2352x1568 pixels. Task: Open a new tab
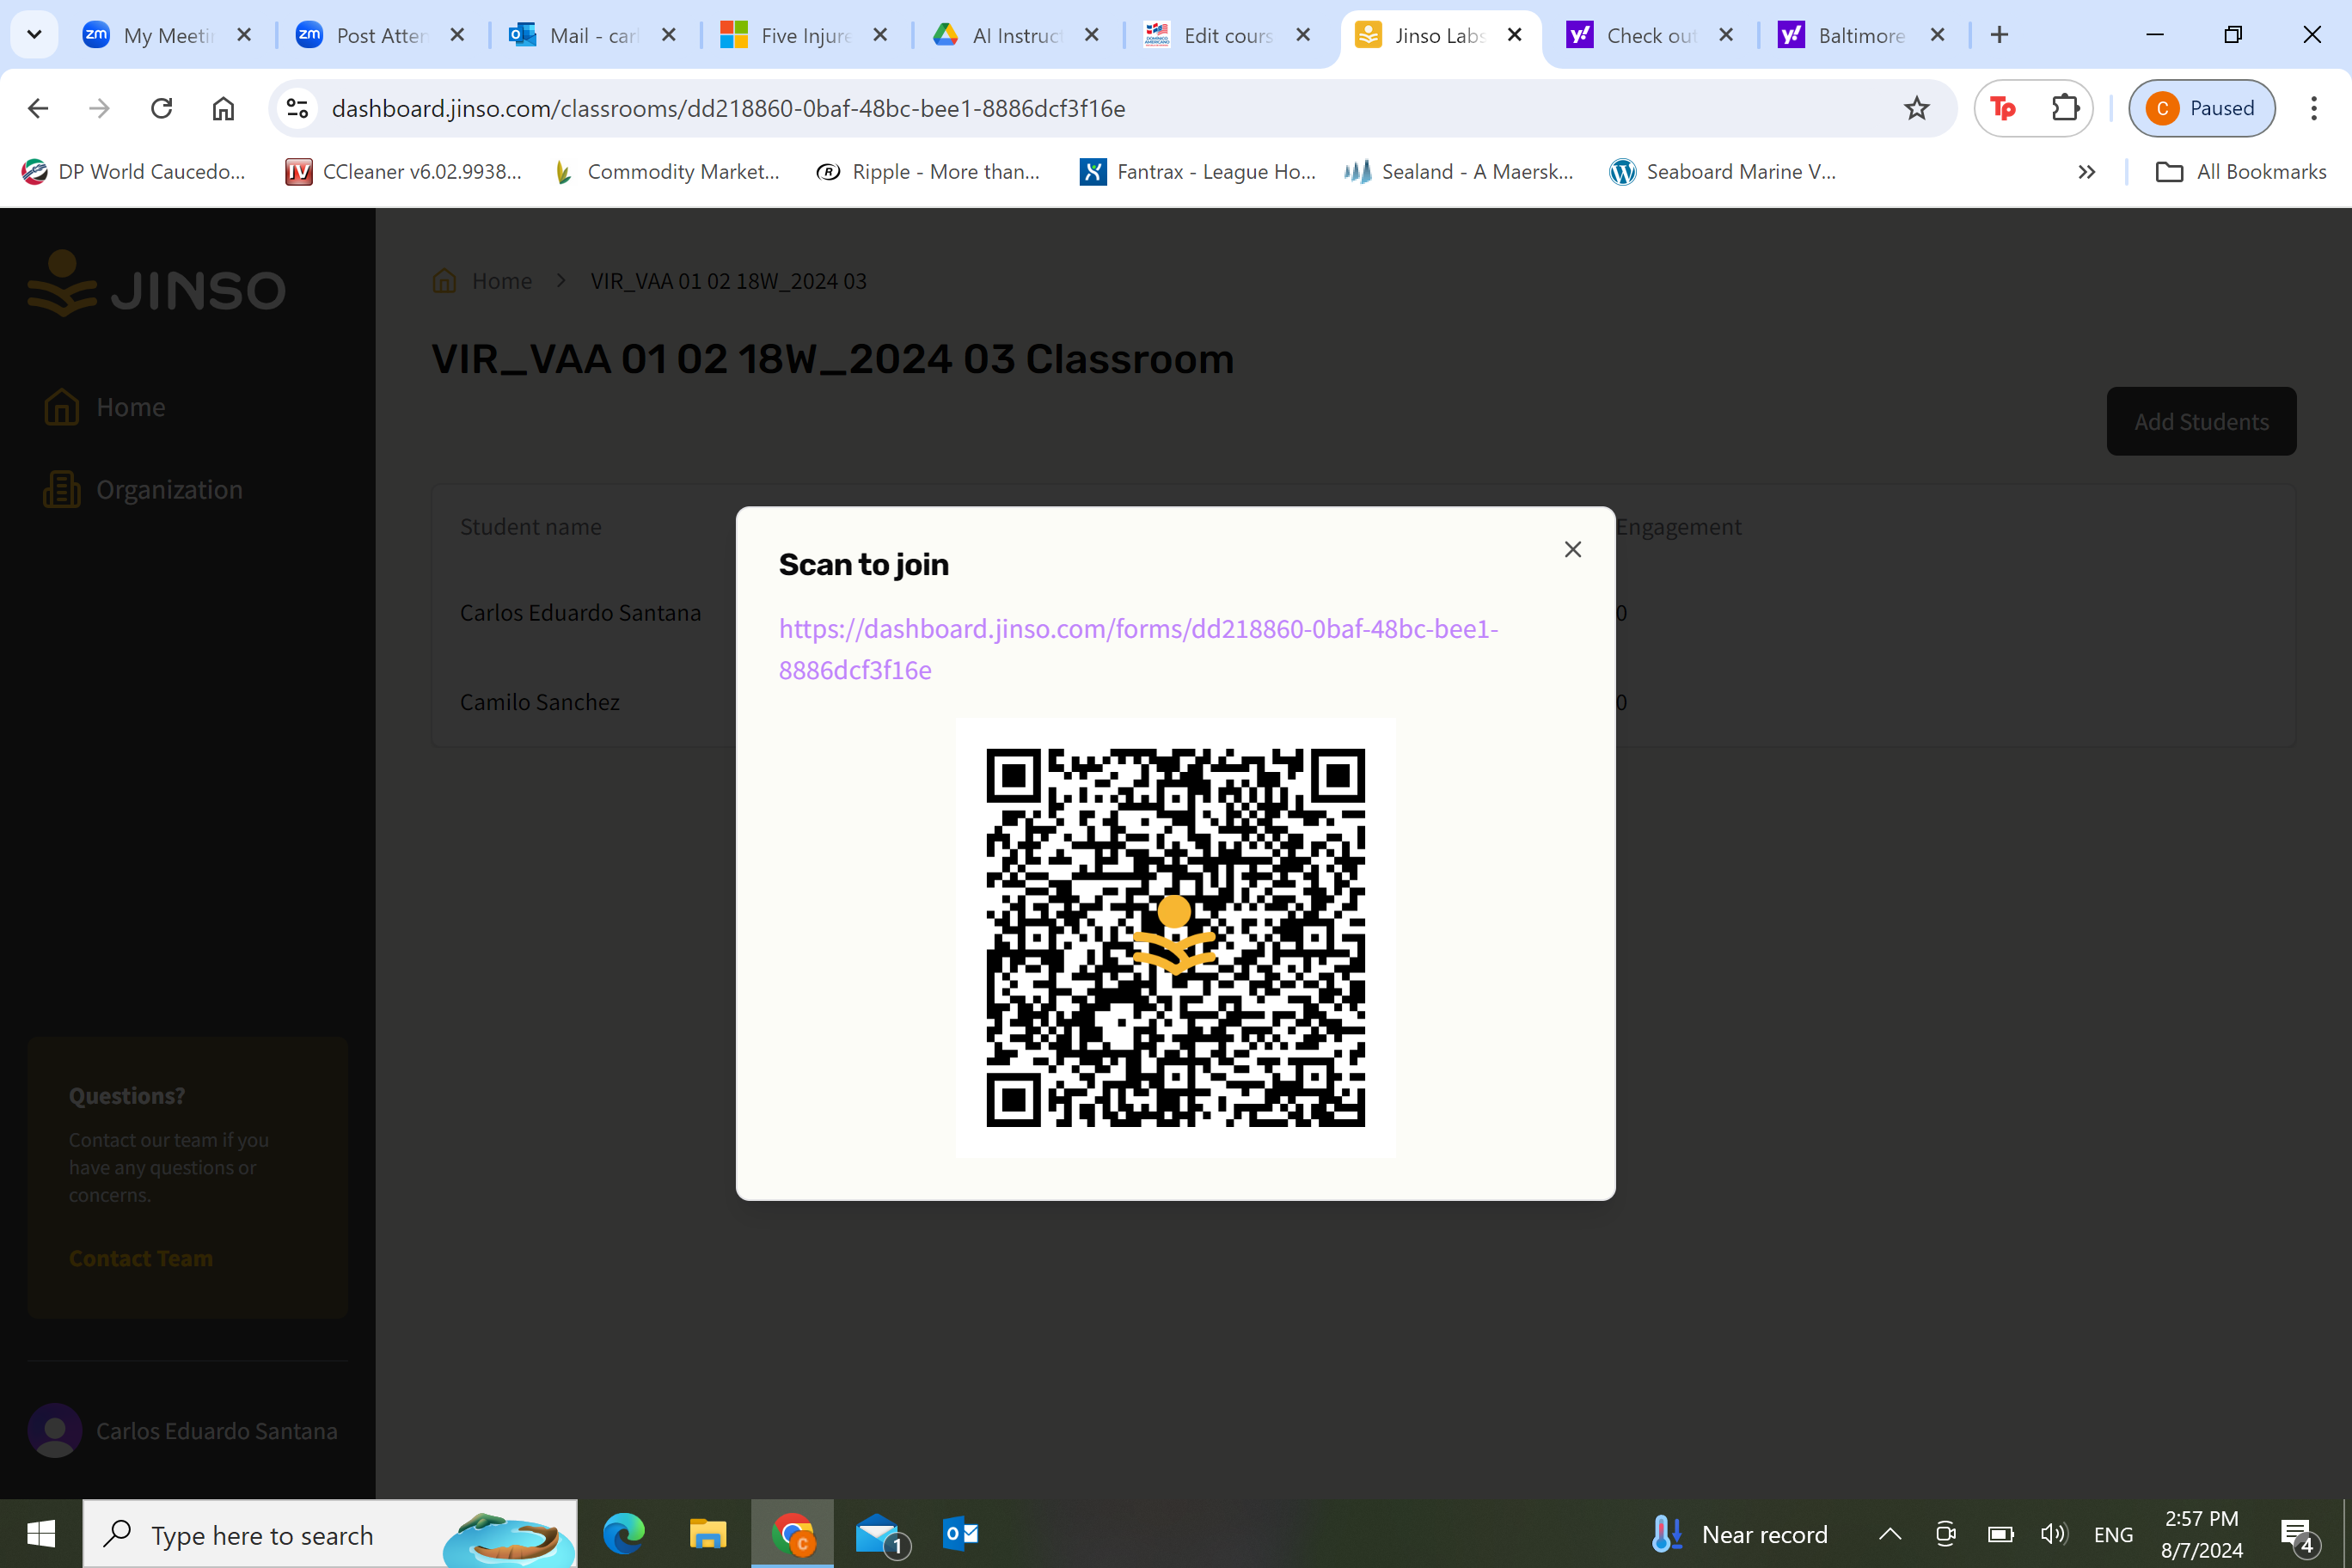[1999, 35]
